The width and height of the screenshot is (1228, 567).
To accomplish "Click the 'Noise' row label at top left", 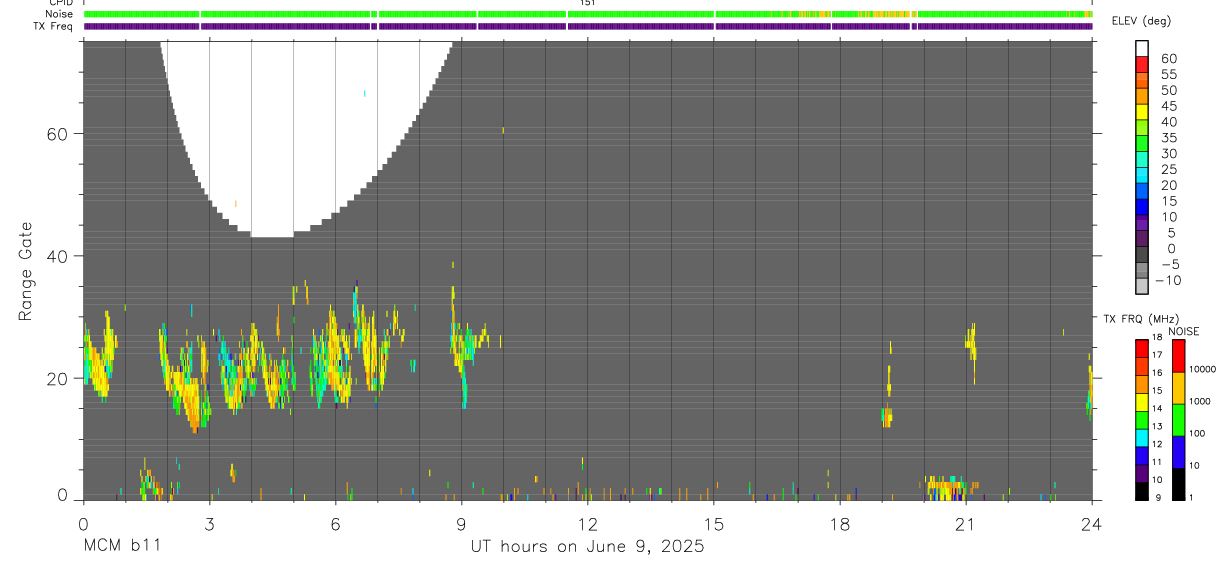I will tap(60, 14).
